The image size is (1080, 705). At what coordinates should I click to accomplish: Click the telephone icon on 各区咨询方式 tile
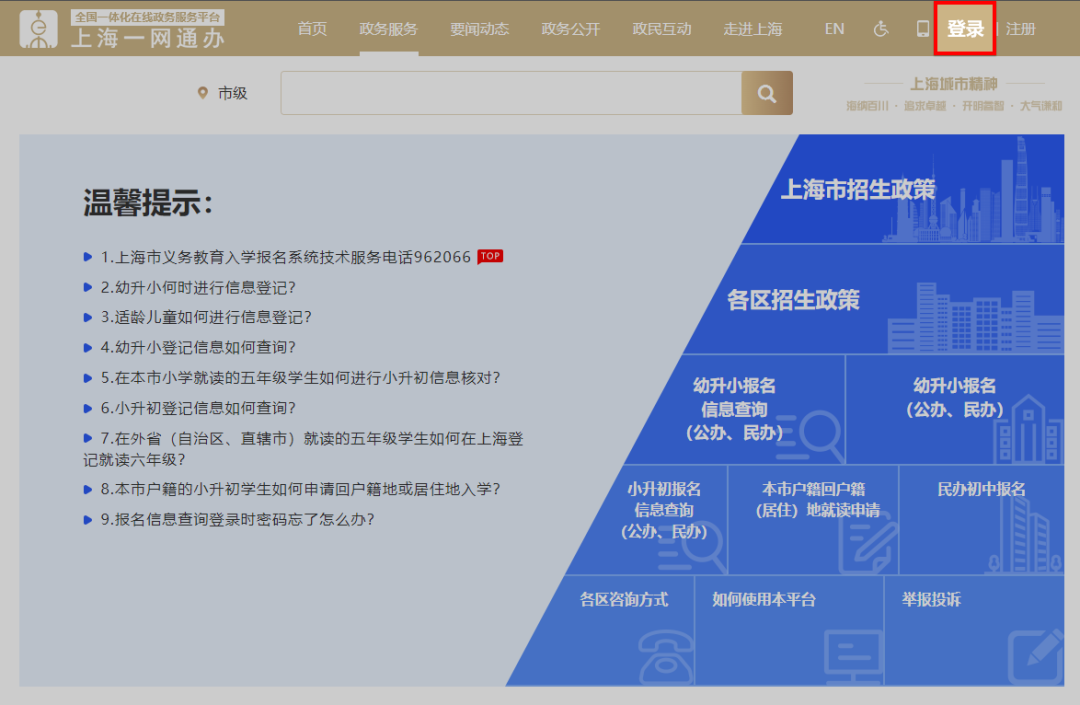pos(663,656)
